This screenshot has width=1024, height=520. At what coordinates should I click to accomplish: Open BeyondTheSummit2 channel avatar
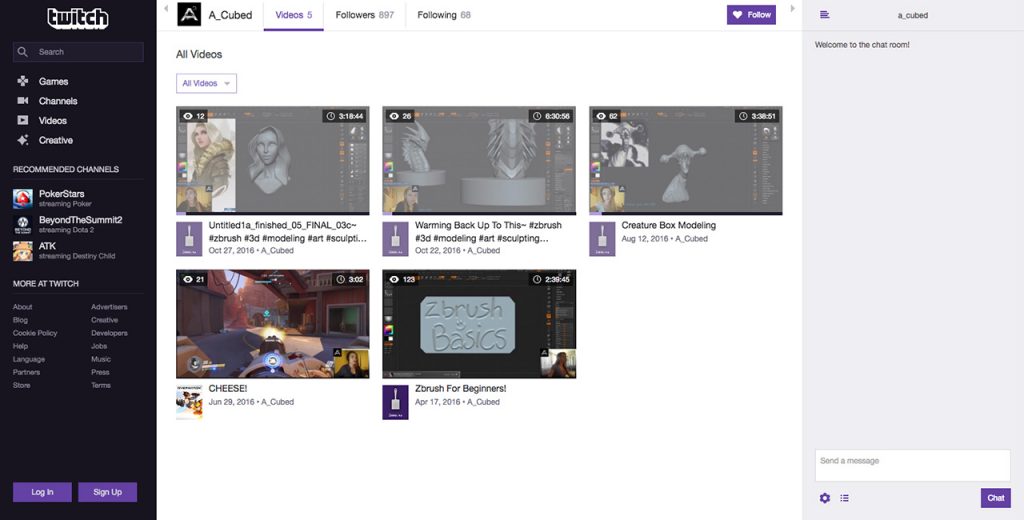(23, 225)
